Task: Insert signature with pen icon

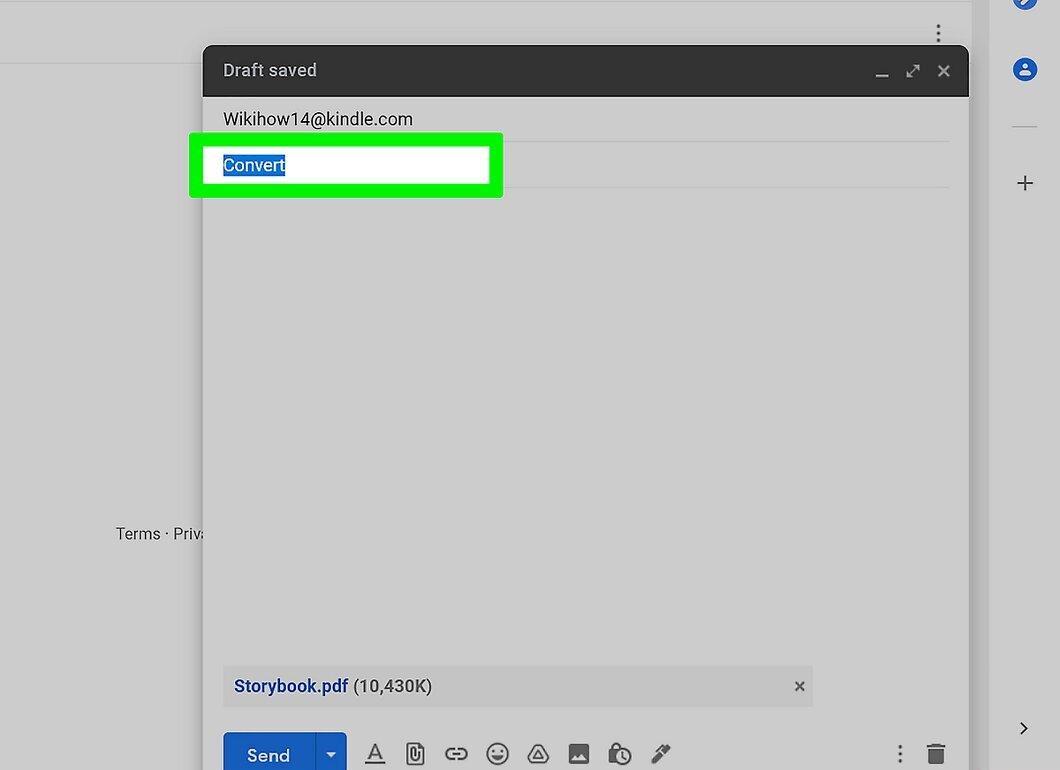Action: coord(660,753)
